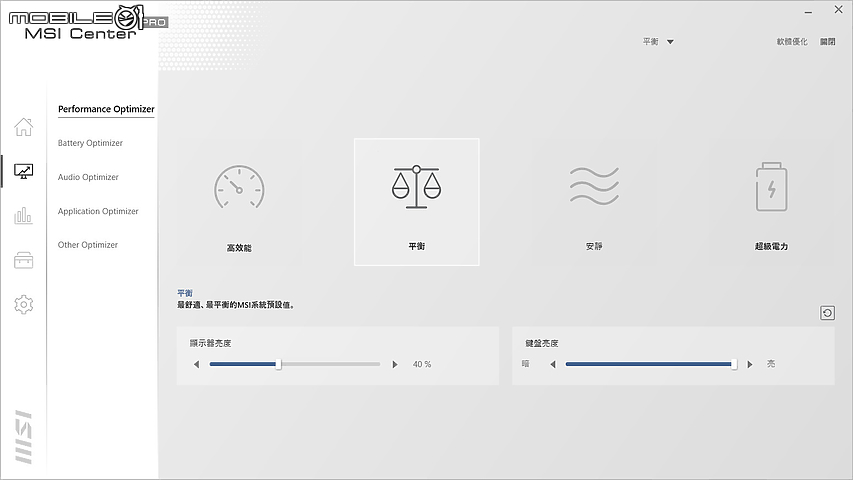Click the reset to default icon
The height and width of the screenshot is (480, 853).
pos(827,313)
